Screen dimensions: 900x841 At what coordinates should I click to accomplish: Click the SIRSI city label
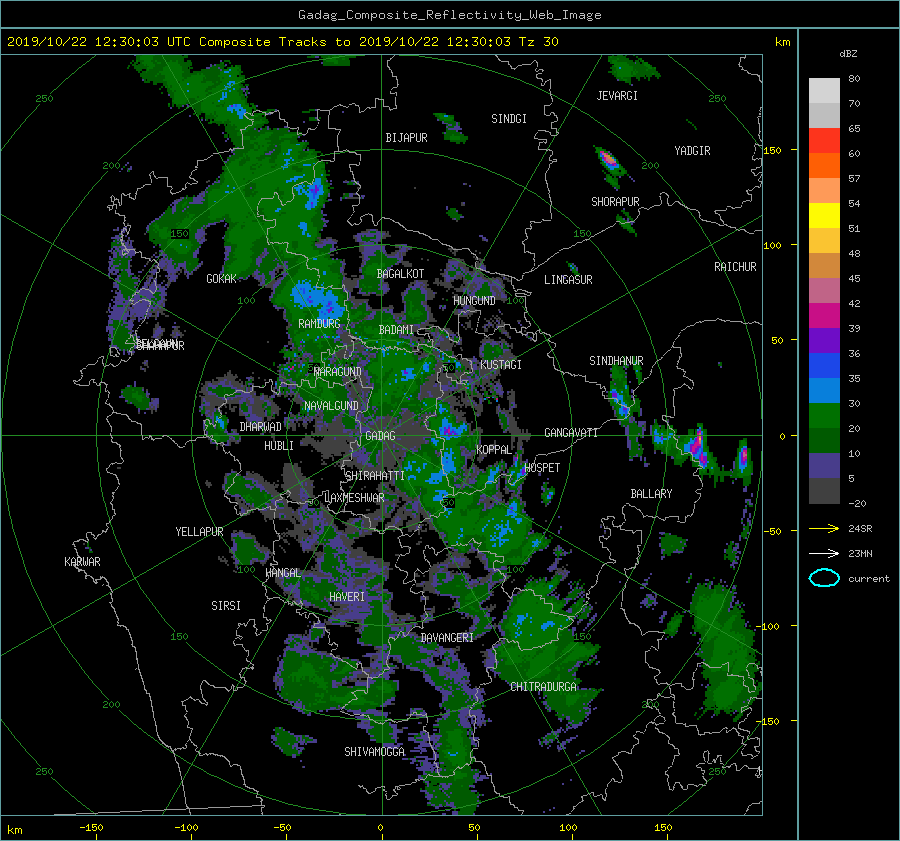226,606
